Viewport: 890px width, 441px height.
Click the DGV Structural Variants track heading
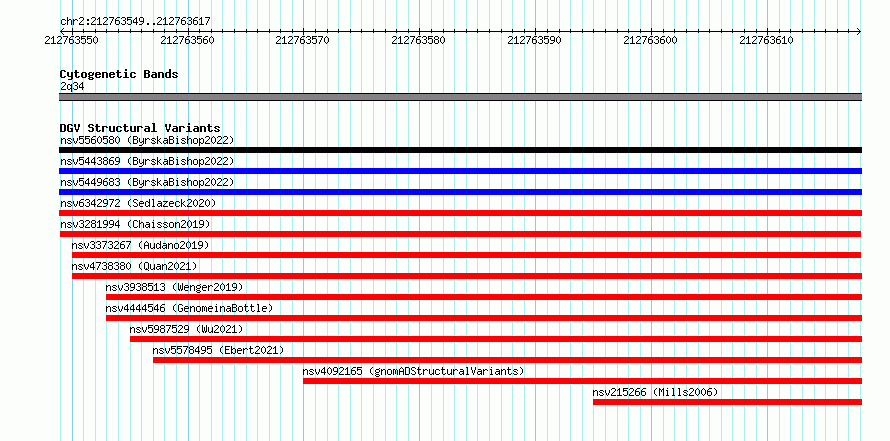140,128
